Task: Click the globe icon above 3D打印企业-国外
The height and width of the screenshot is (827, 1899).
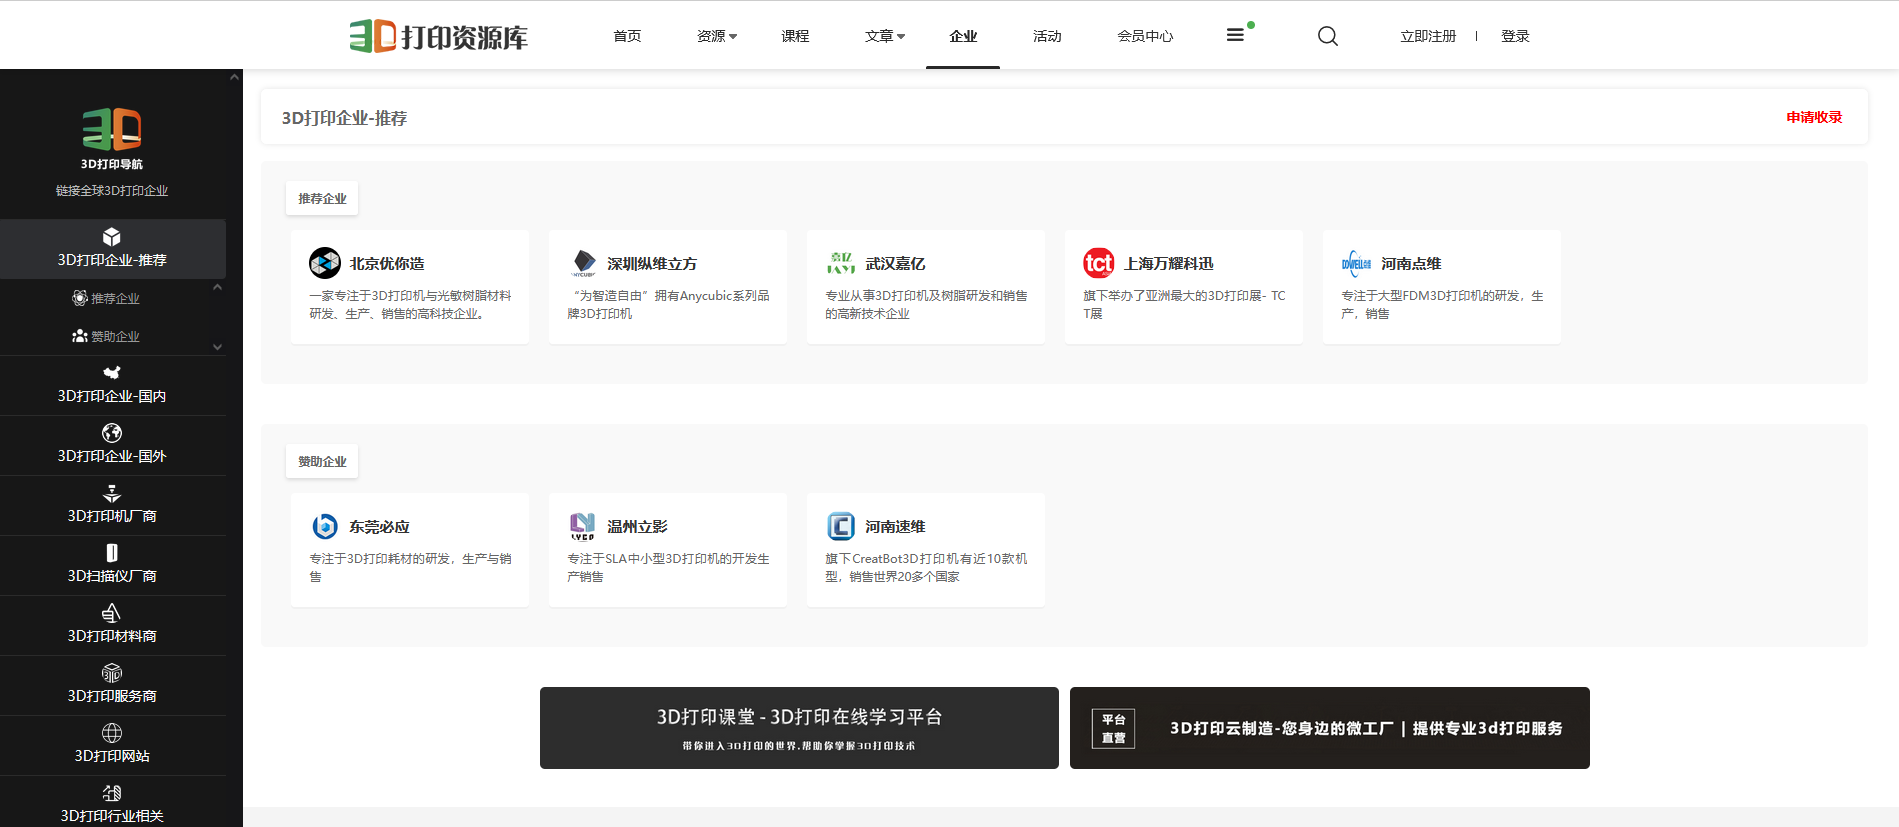Action: pyautogui.click(x=112, y=433)
